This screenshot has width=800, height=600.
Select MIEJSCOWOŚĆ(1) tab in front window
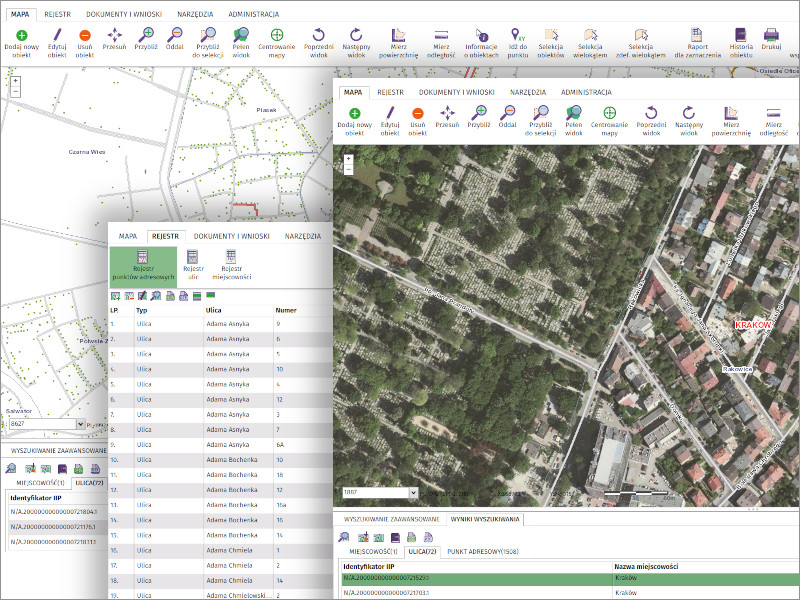click(x=373, y=552)
